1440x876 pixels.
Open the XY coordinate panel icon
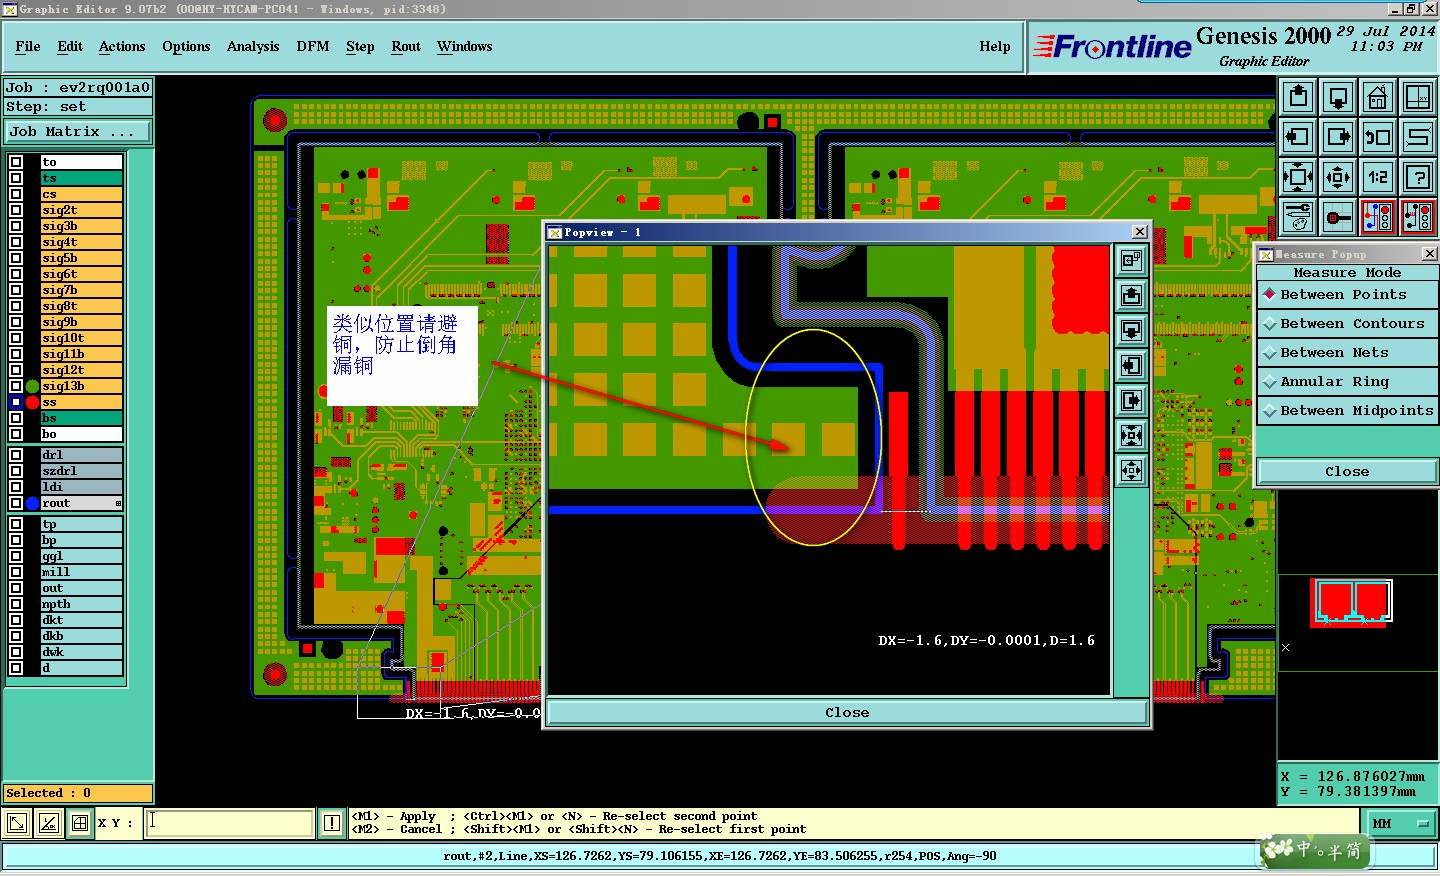point(1418,97)
